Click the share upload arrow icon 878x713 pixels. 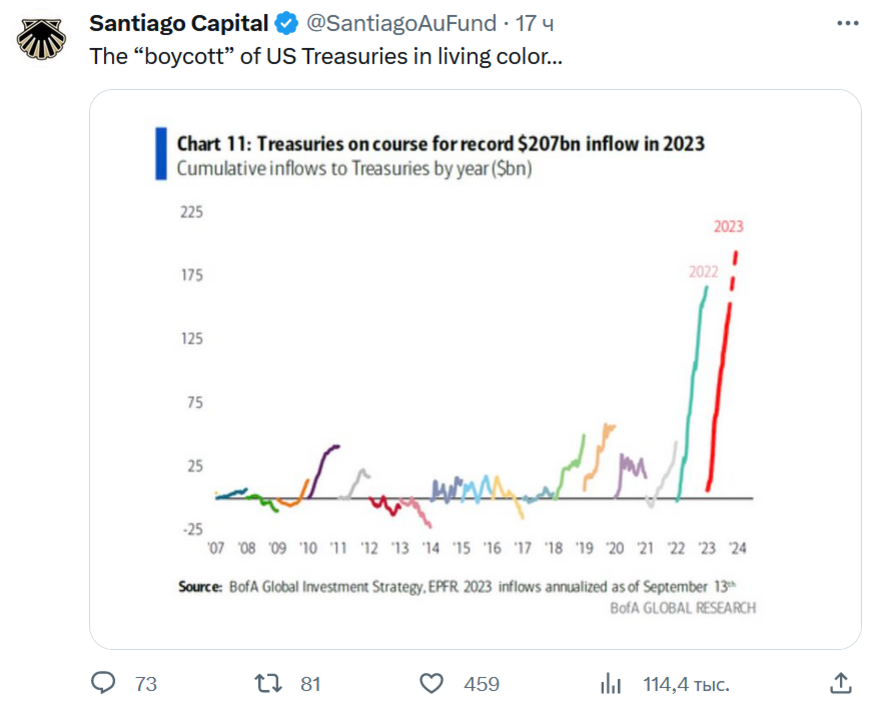tap(838, 683)
